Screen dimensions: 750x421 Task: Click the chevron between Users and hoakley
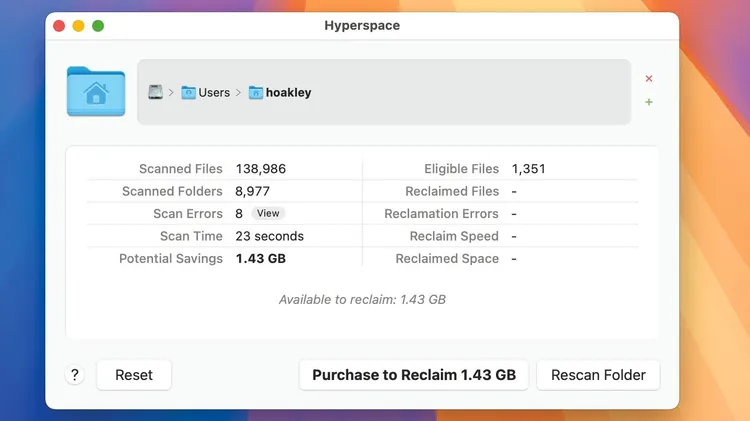tap(239, 93)
